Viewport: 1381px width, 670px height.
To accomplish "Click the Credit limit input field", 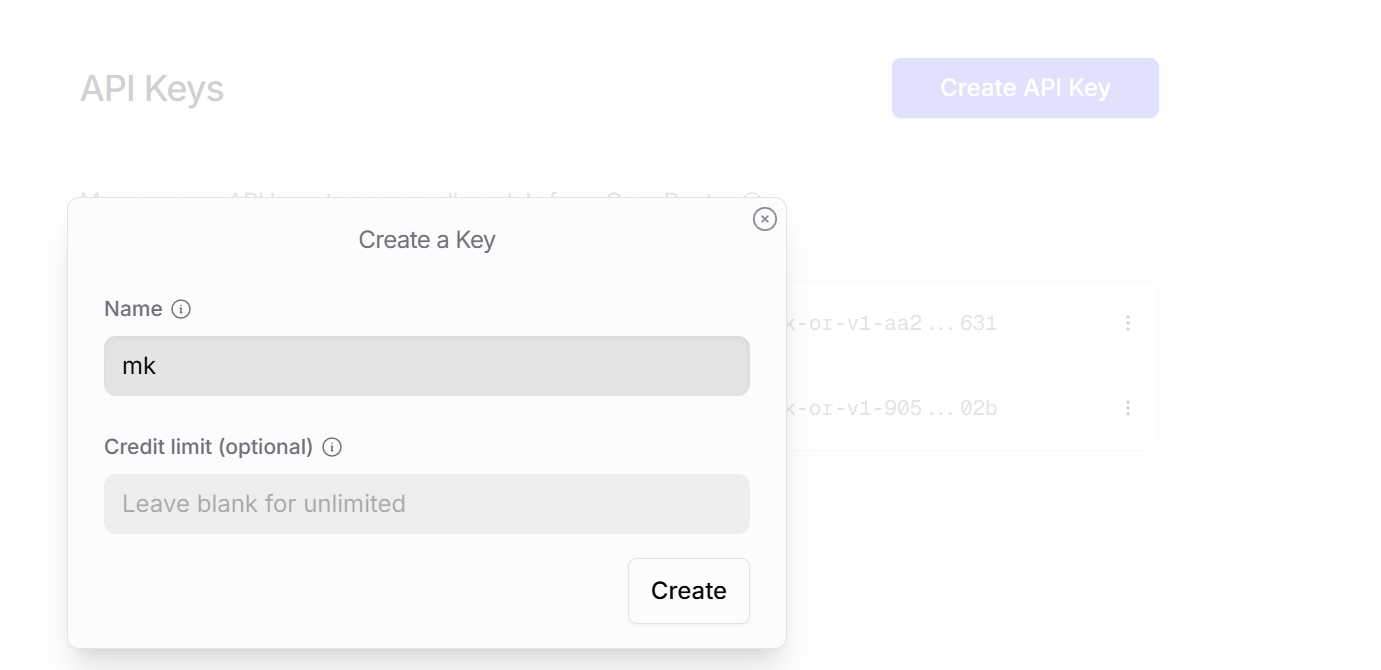I will 427,504.
